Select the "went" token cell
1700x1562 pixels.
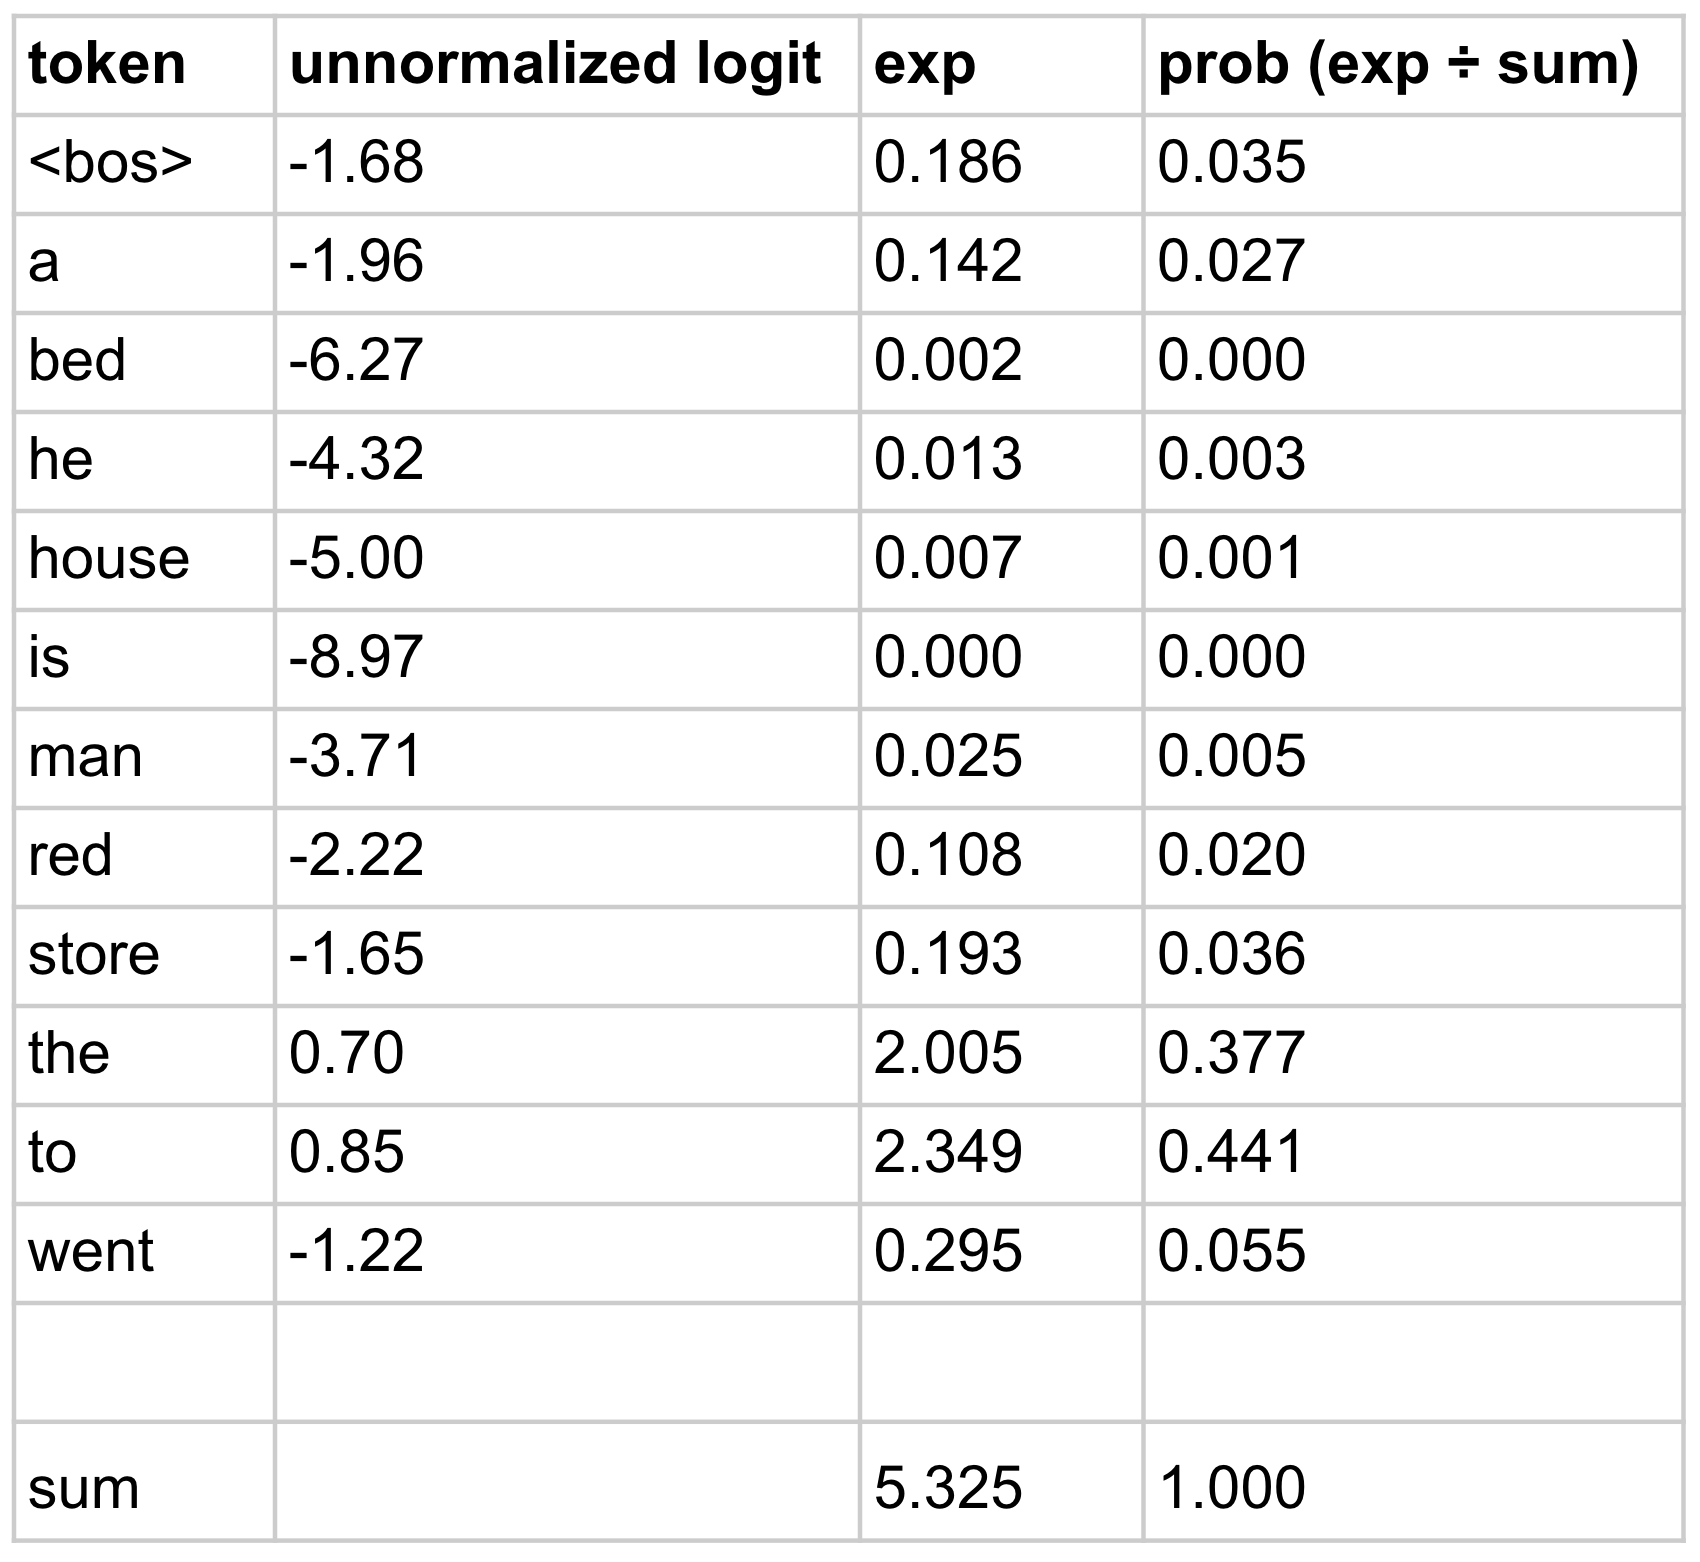(x=91, y=1251)
